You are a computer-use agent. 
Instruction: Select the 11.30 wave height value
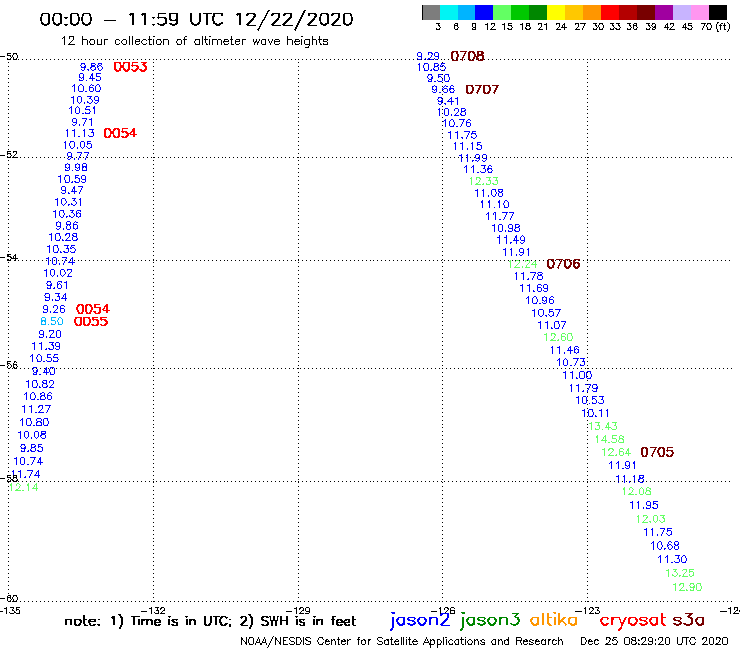[673, 559]
